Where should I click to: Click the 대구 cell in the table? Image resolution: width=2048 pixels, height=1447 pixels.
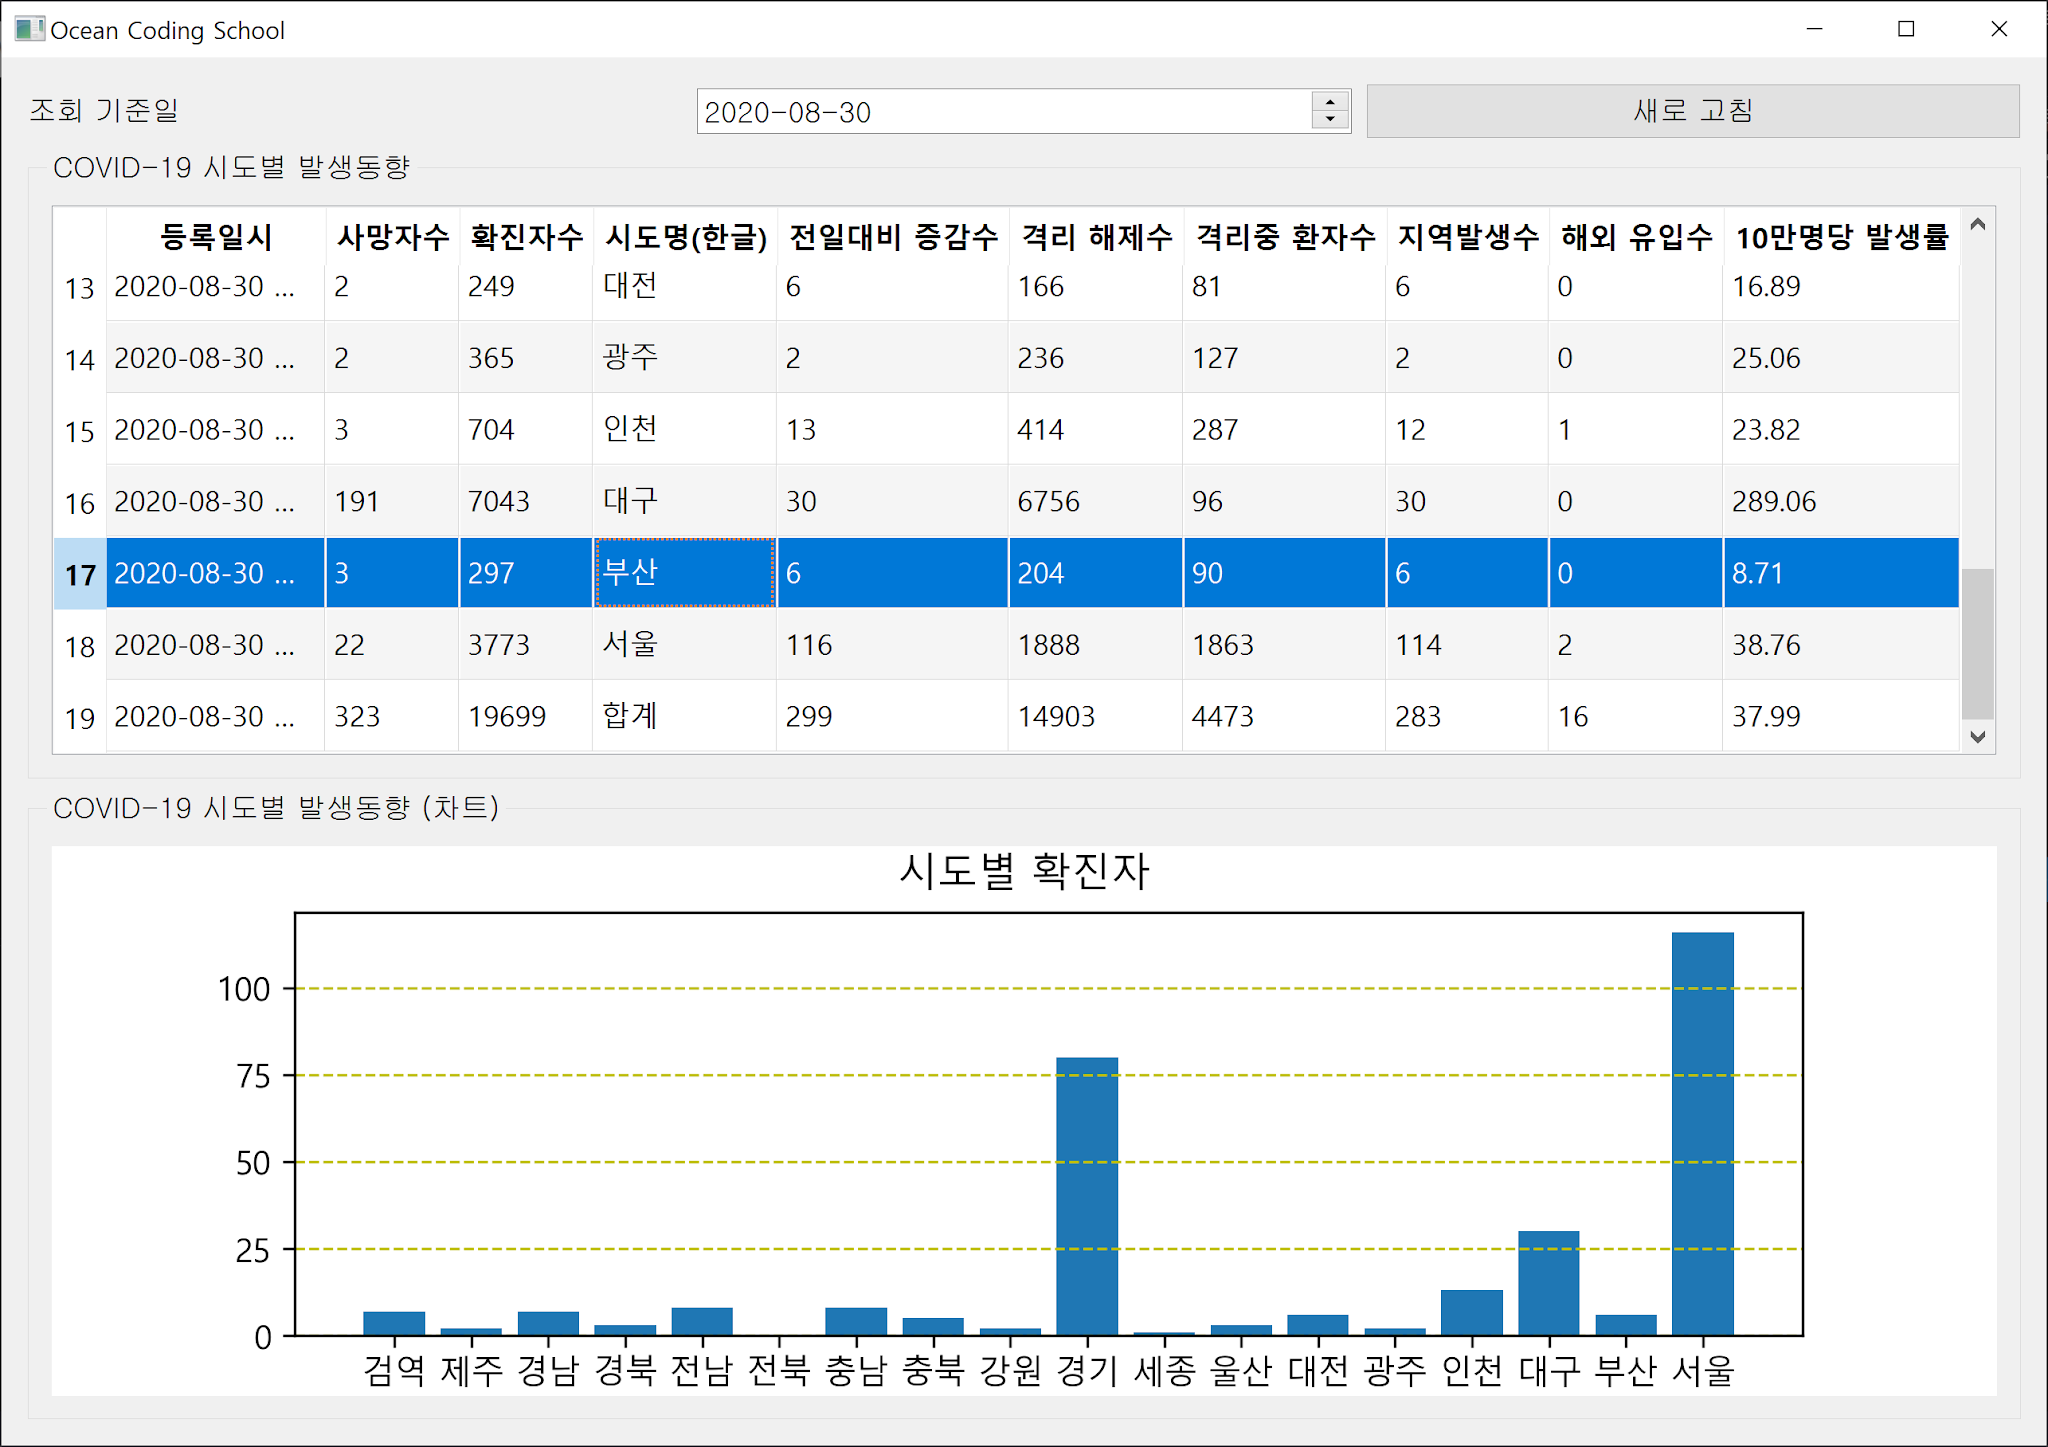[685, 501]
